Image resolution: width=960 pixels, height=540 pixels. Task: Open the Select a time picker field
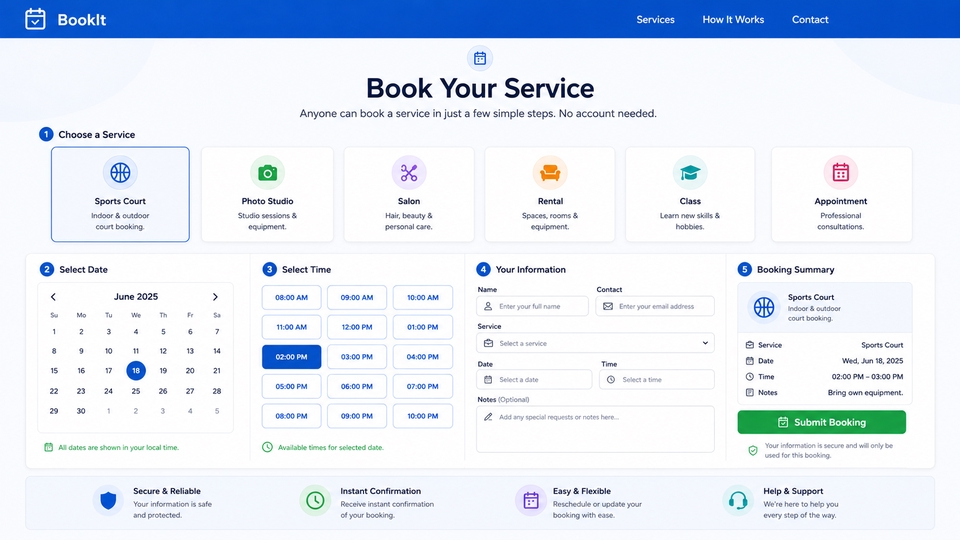(x=657, y=380)
